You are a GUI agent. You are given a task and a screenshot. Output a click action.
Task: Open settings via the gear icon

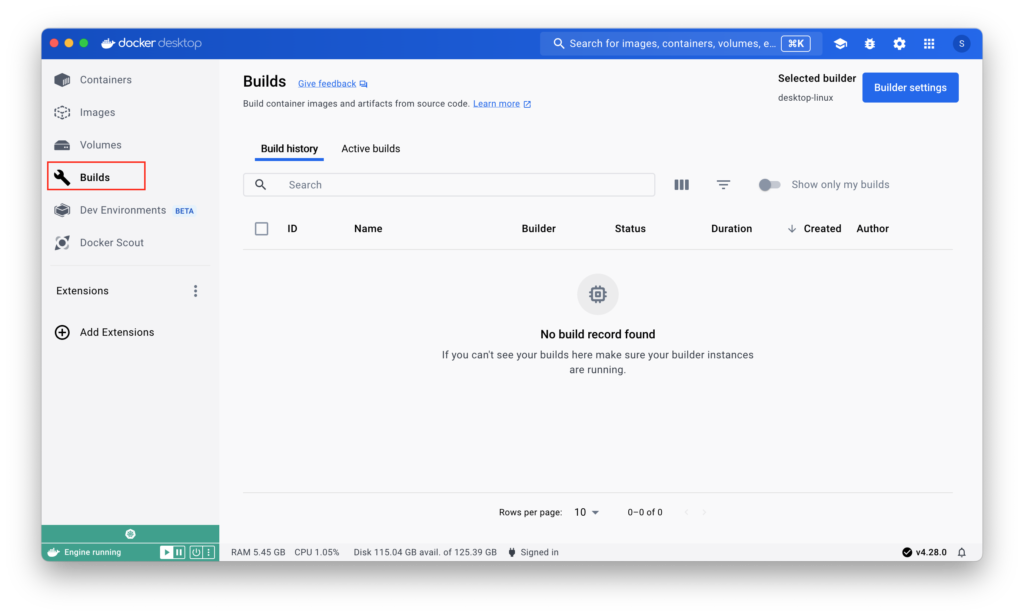click(899, 44)
